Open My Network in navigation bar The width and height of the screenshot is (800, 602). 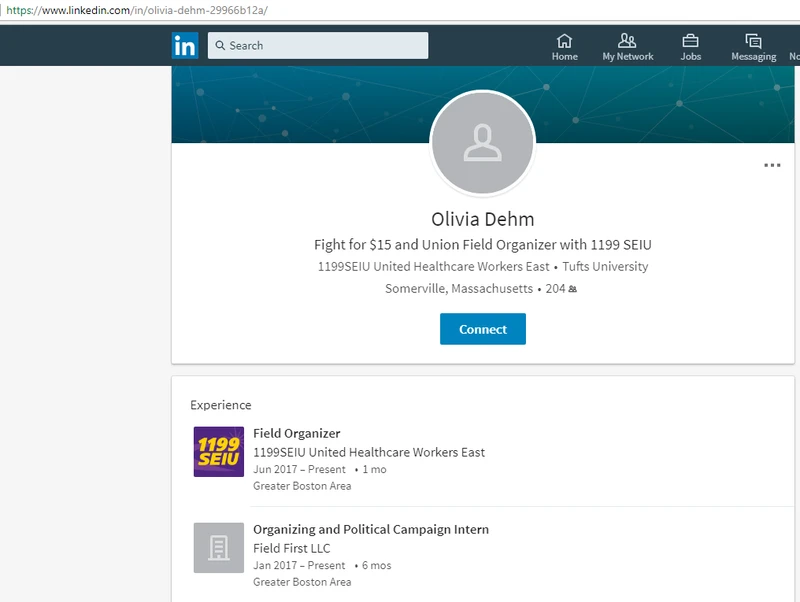(628, 47)
